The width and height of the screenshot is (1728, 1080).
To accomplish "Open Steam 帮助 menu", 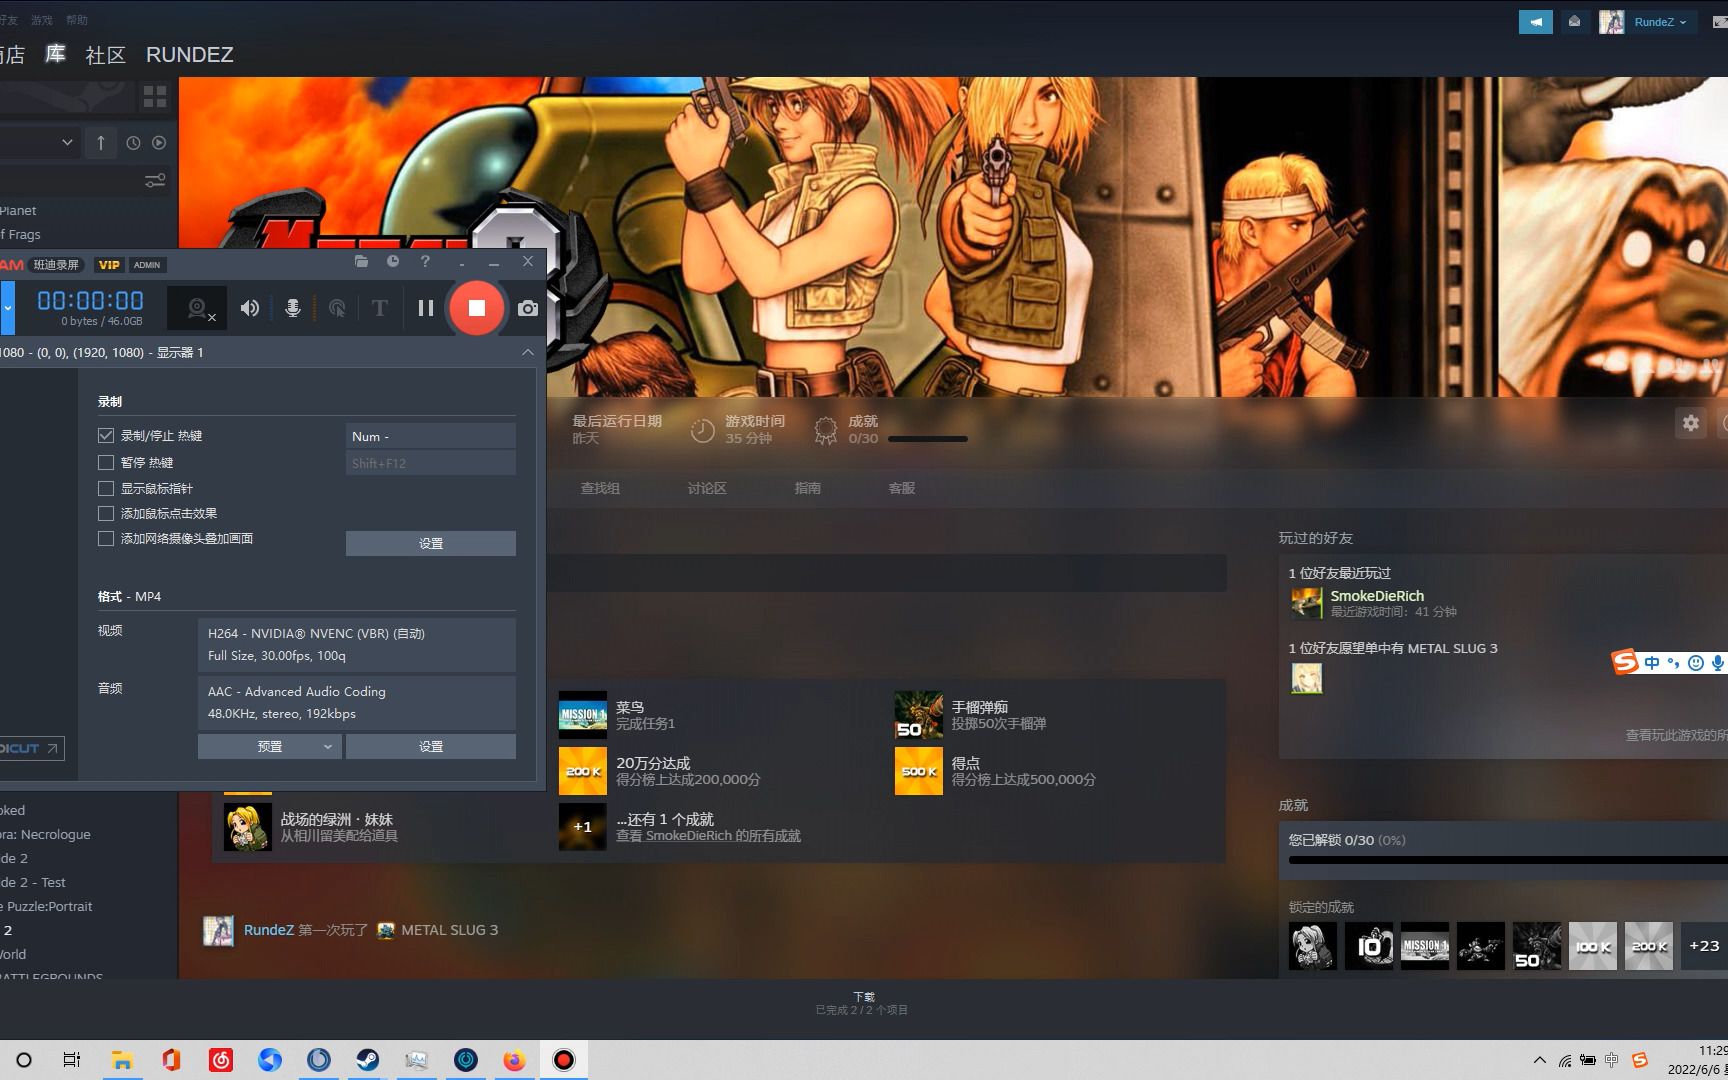I will [77, 20].
